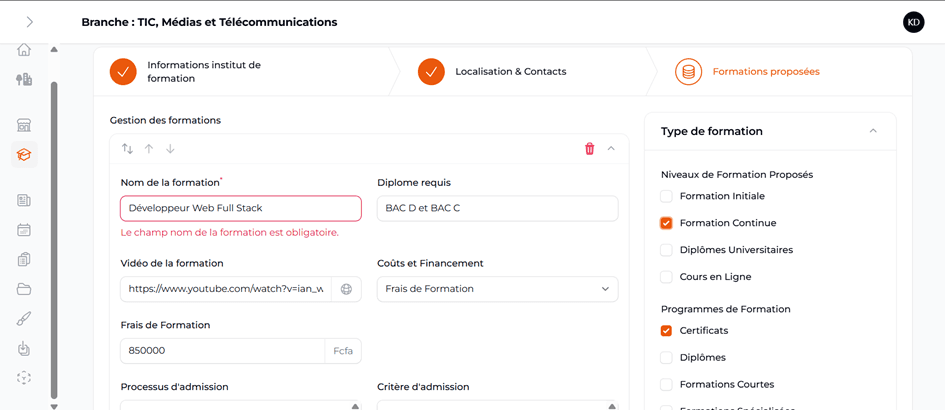Click the 'Diplome requis' label
945x410 pixels.
click(414, 182)
